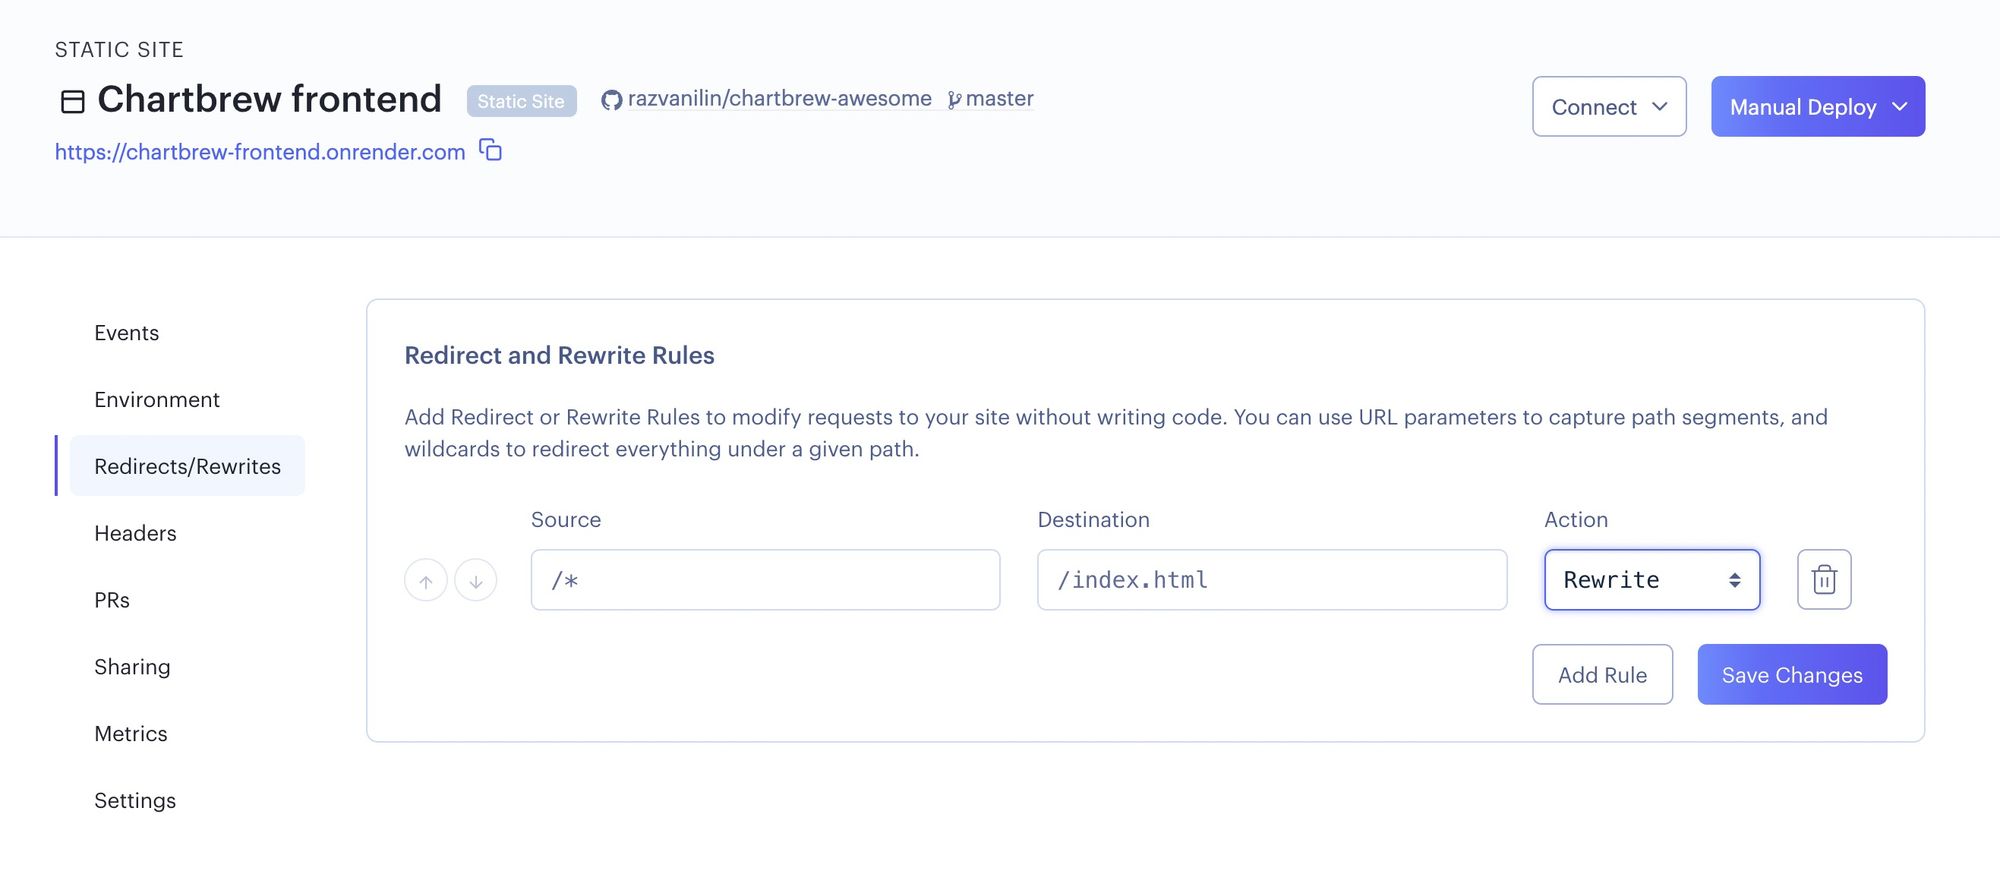The width and height of the screenshot is (2000, 887).
Task: Open the Headers section
Action: [135, 533]
